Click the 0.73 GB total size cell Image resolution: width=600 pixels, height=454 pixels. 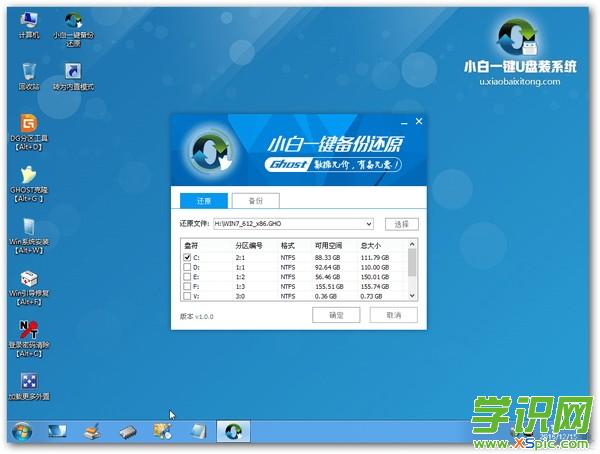(371, 296)
